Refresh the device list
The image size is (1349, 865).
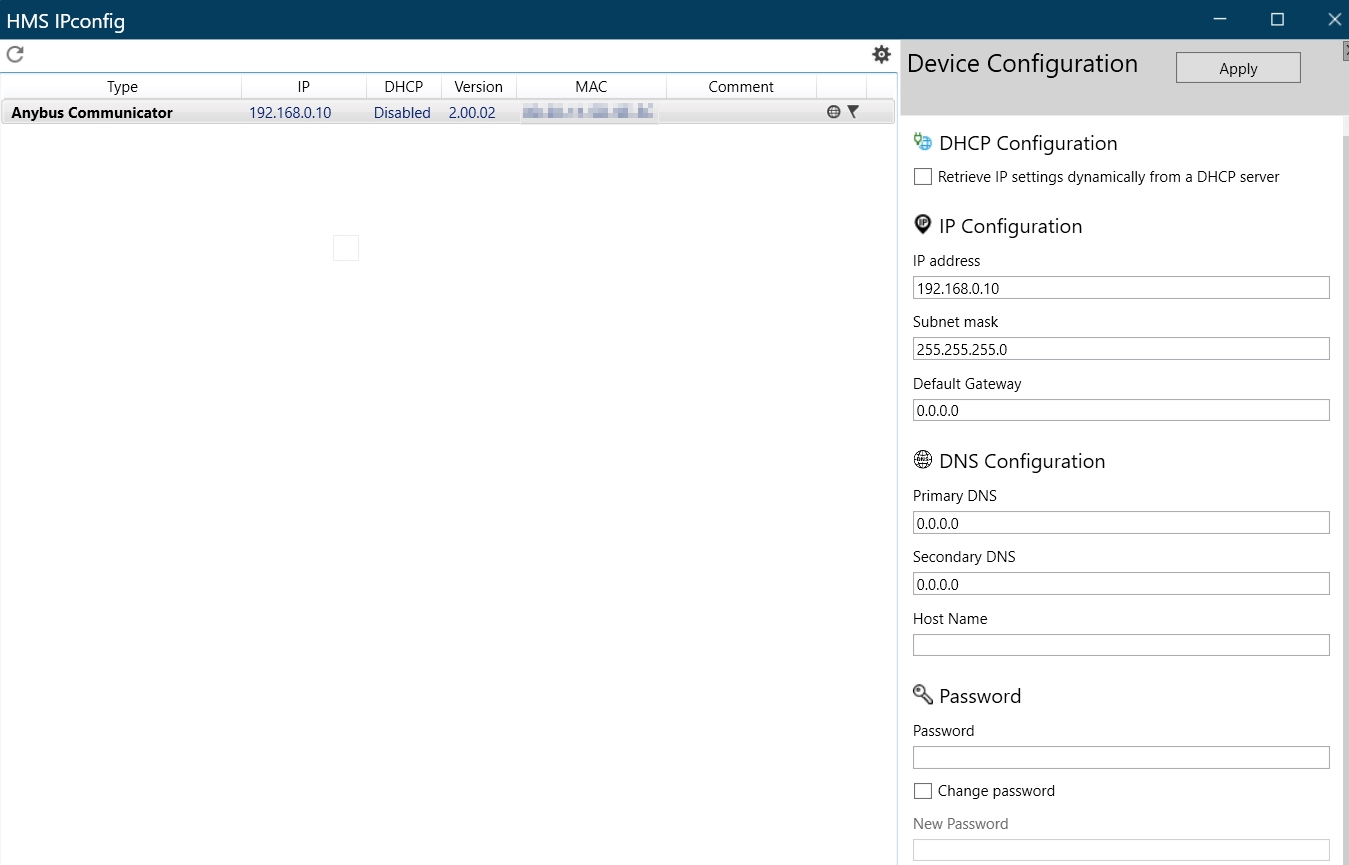pyautogui.click(x=15, y=54)
